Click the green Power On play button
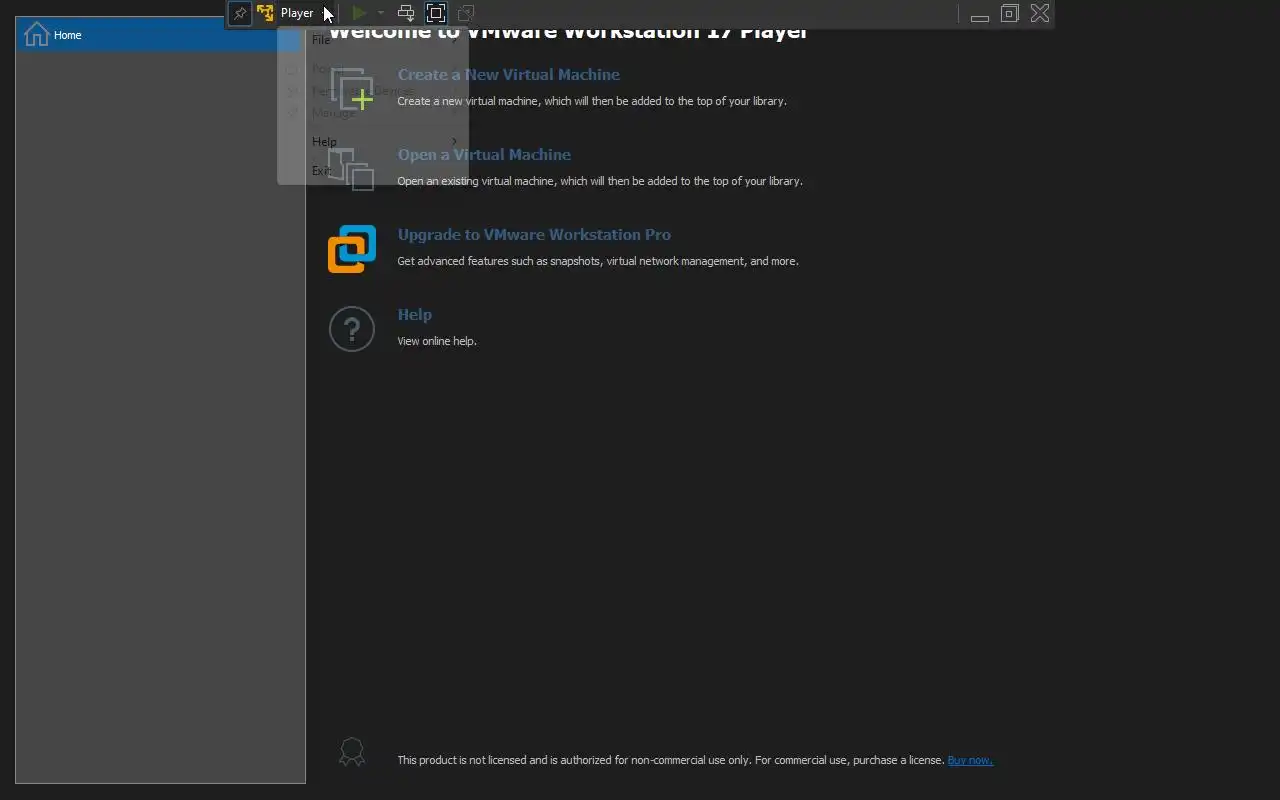The width and height of the screenshot is (1280, 800). pos(359,13)
